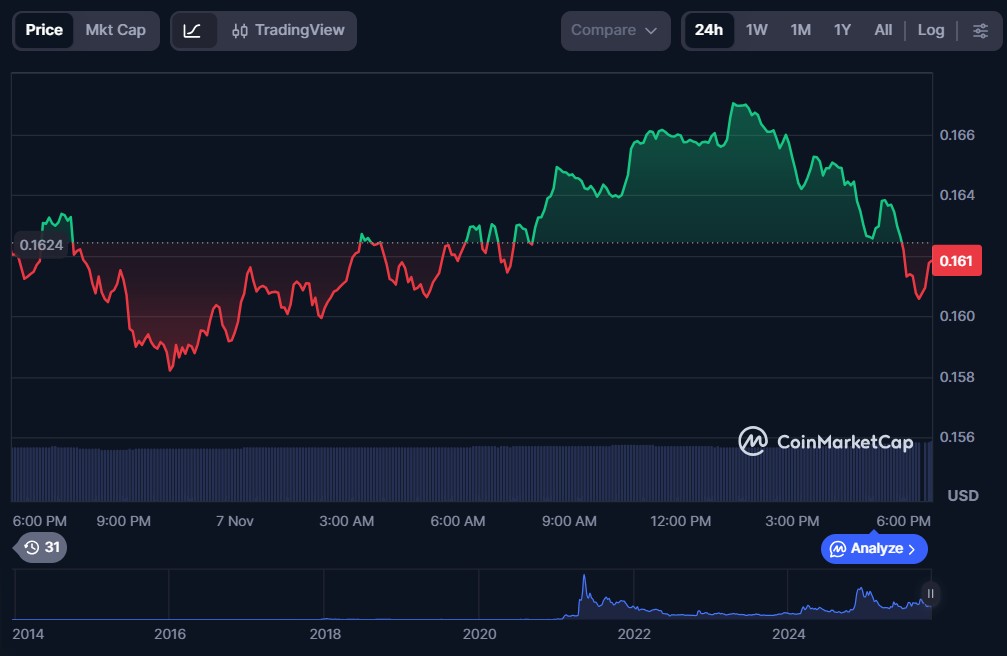Choose the 1M time range
This screenshot has height=656, width=1007.
point(800,30)
